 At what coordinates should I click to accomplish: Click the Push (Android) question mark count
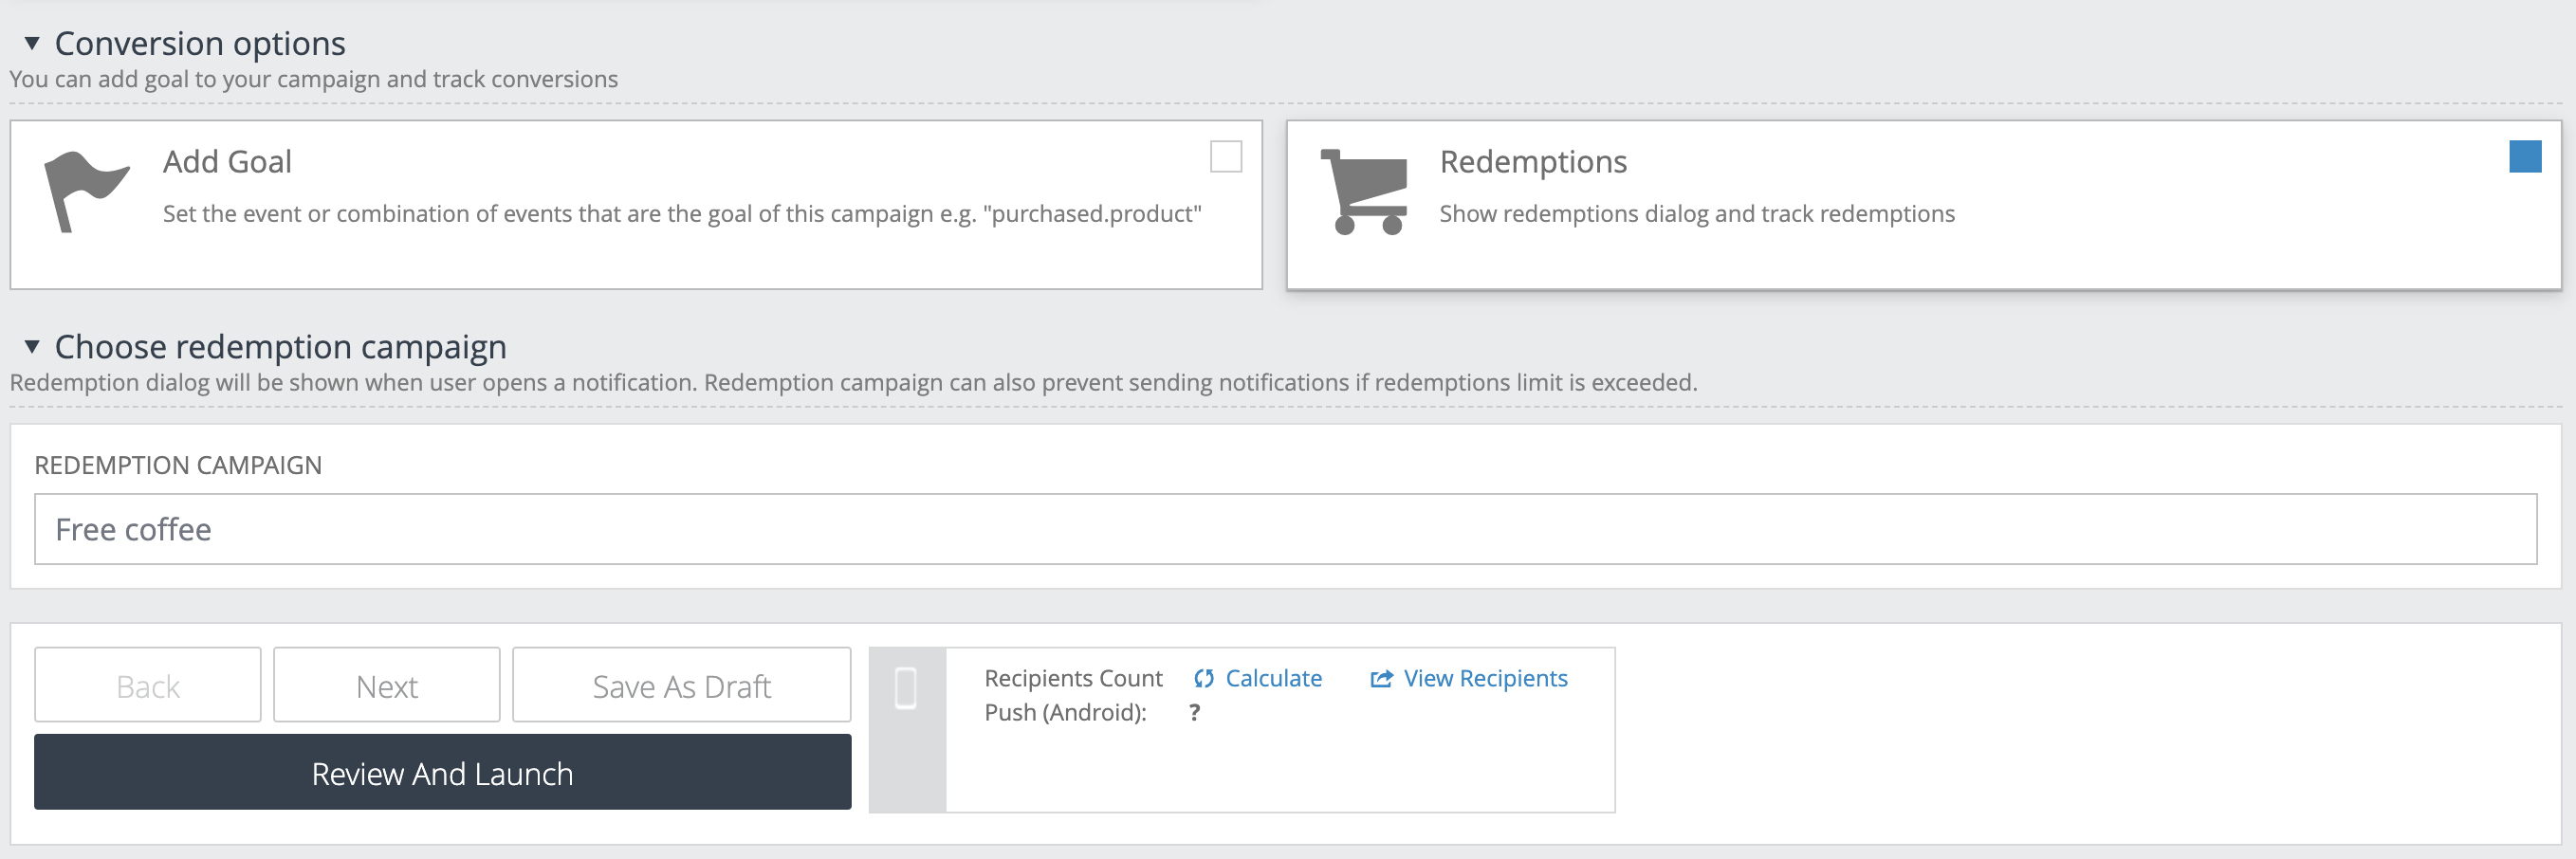1194,713
